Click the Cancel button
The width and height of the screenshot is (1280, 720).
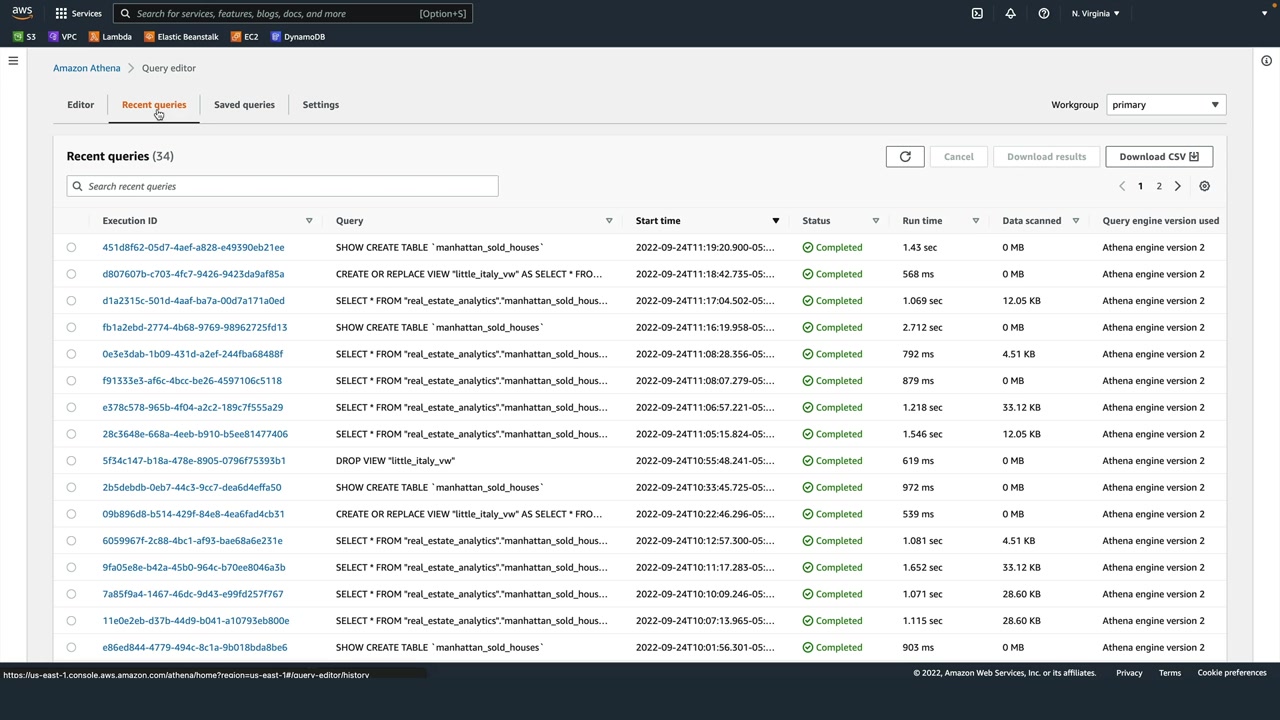coord(958,157)
